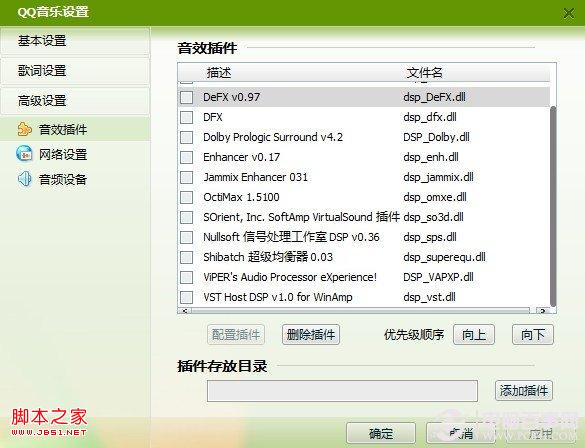Click the 配置插件 button
The width and height of the screenshot is (585, 448).
(236, 335)
